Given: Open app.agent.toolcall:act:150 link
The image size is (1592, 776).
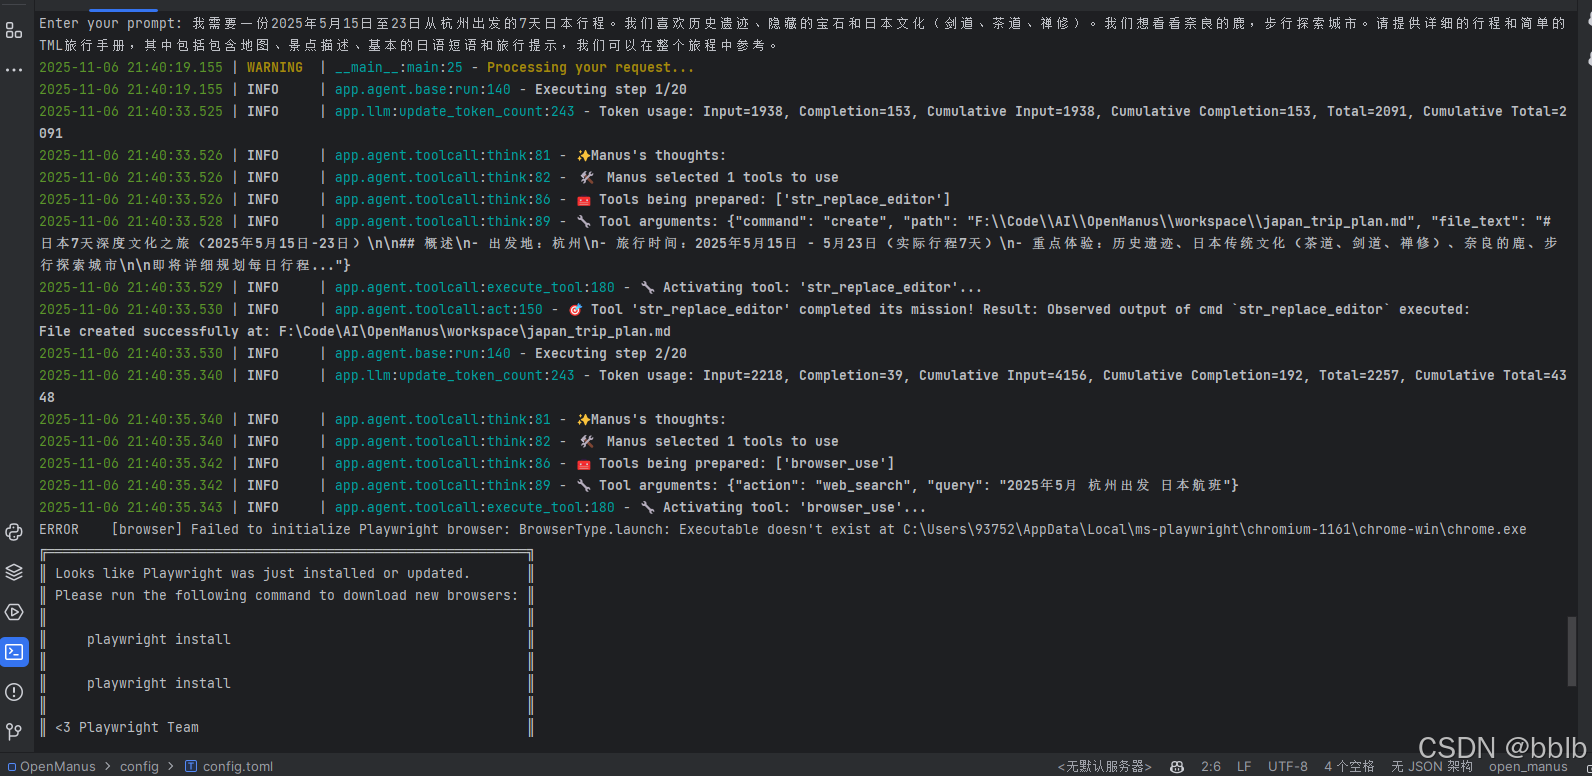Looking at the screenshot, I should click(439, 309).
